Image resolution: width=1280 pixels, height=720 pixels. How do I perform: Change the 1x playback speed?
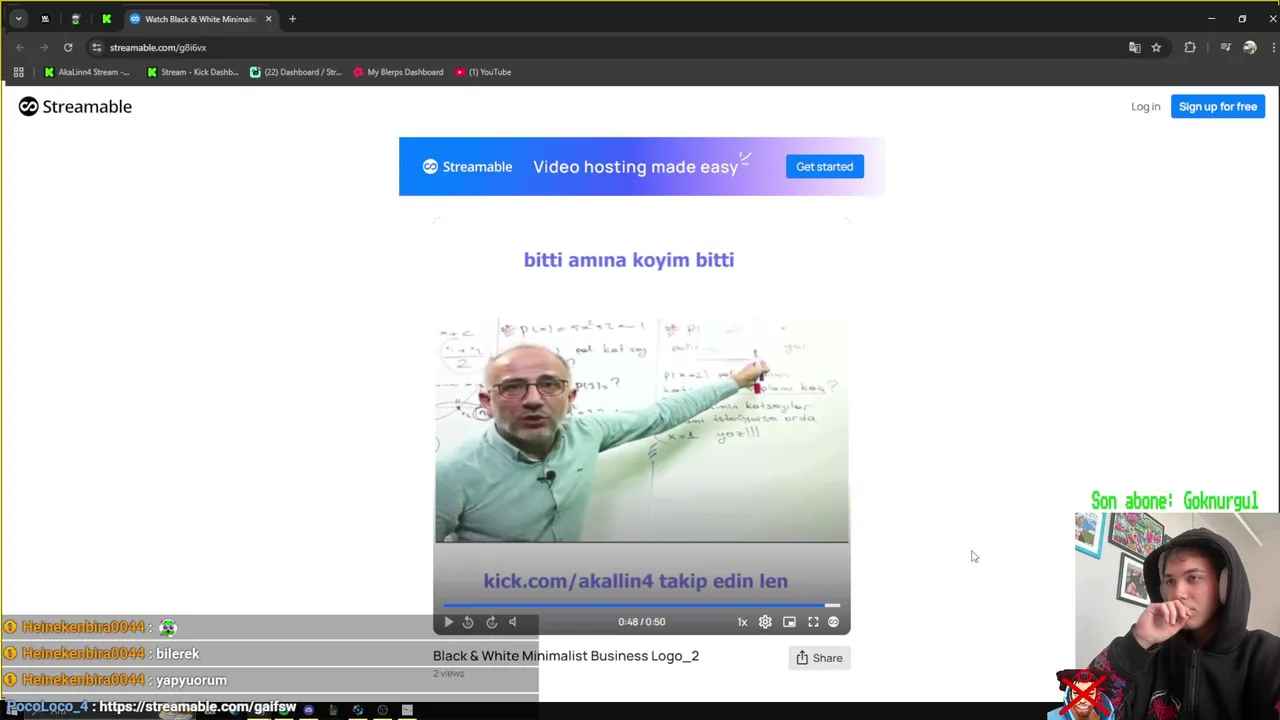coord(742,622)
